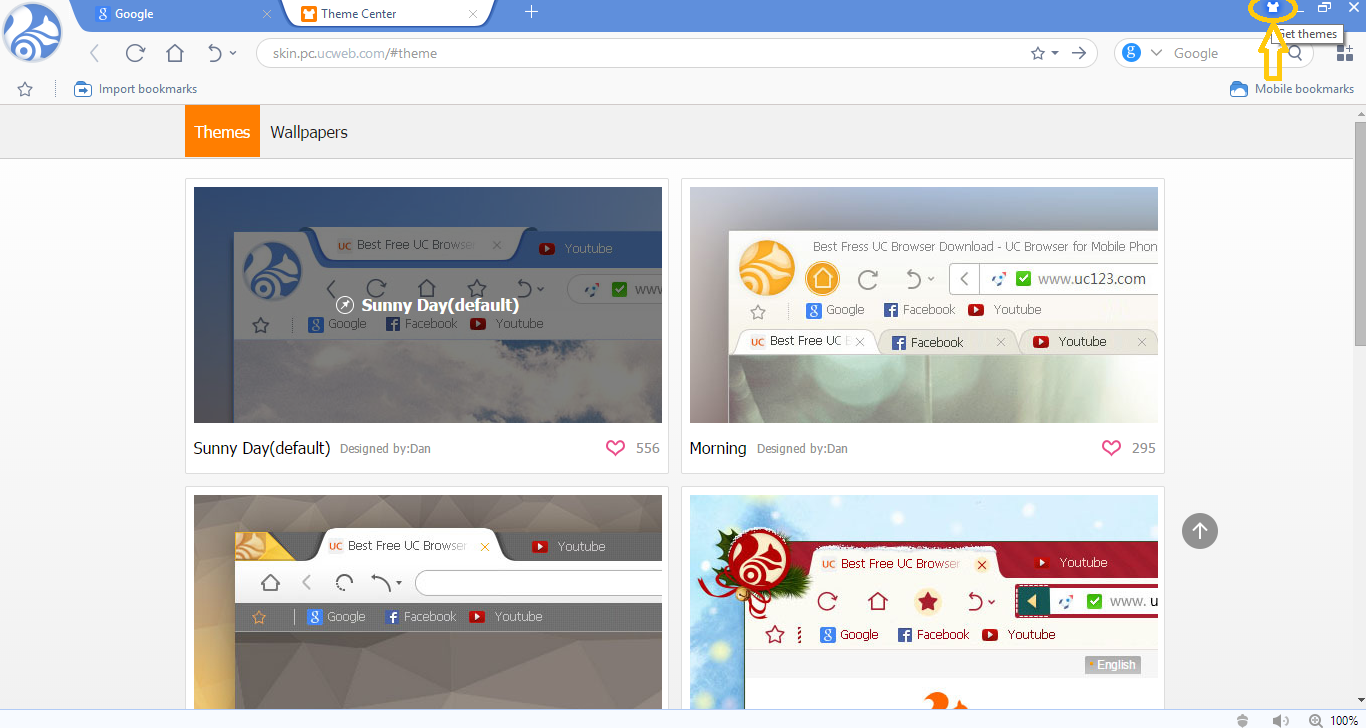Close the Google tab
Screen dimensions: 1366x728
[x=267, y=14]
